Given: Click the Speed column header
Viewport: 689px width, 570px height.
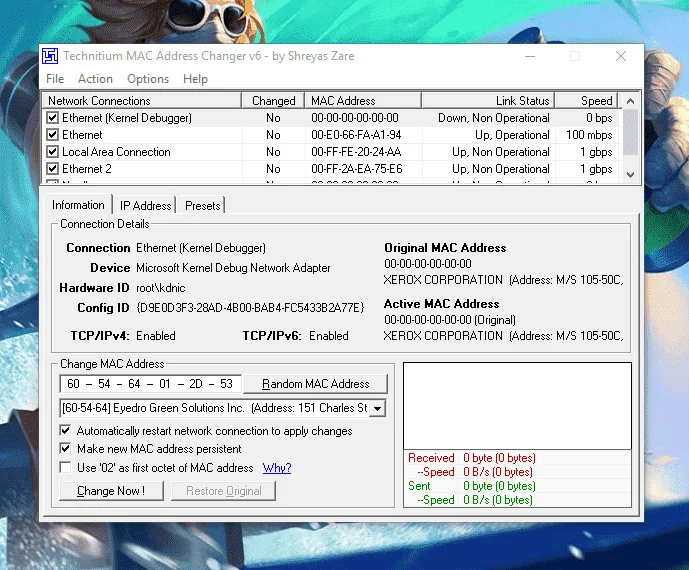Looking at the screenshot, I should 587,101.
